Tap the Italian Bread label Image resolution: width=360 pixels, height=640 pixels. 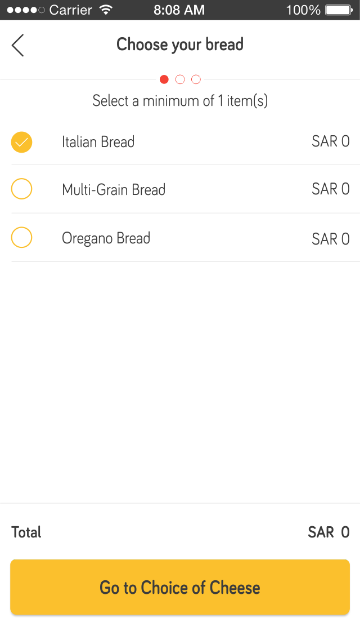pos(98,142)
